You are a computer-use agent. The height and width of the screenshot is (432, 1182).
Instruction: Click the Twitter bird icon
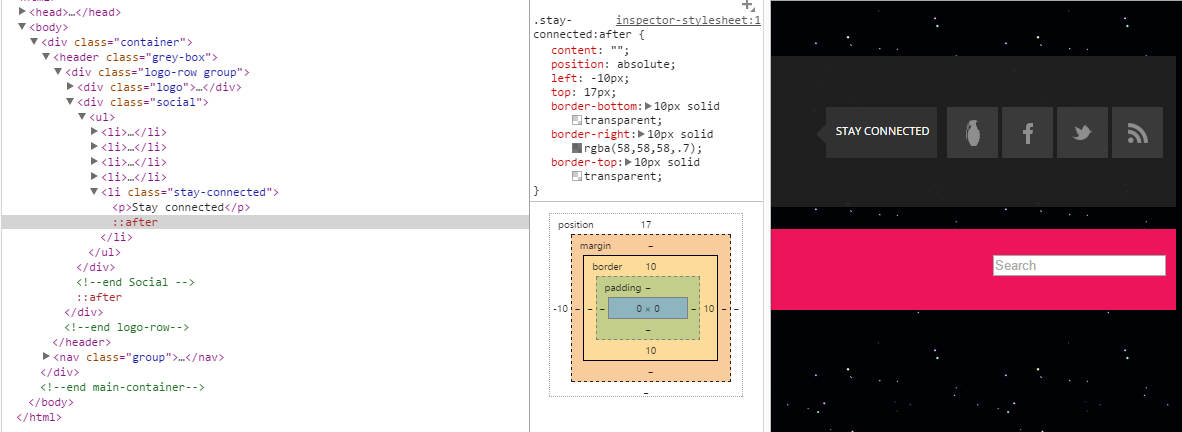pyautogui.click(x=1082, y=132)
